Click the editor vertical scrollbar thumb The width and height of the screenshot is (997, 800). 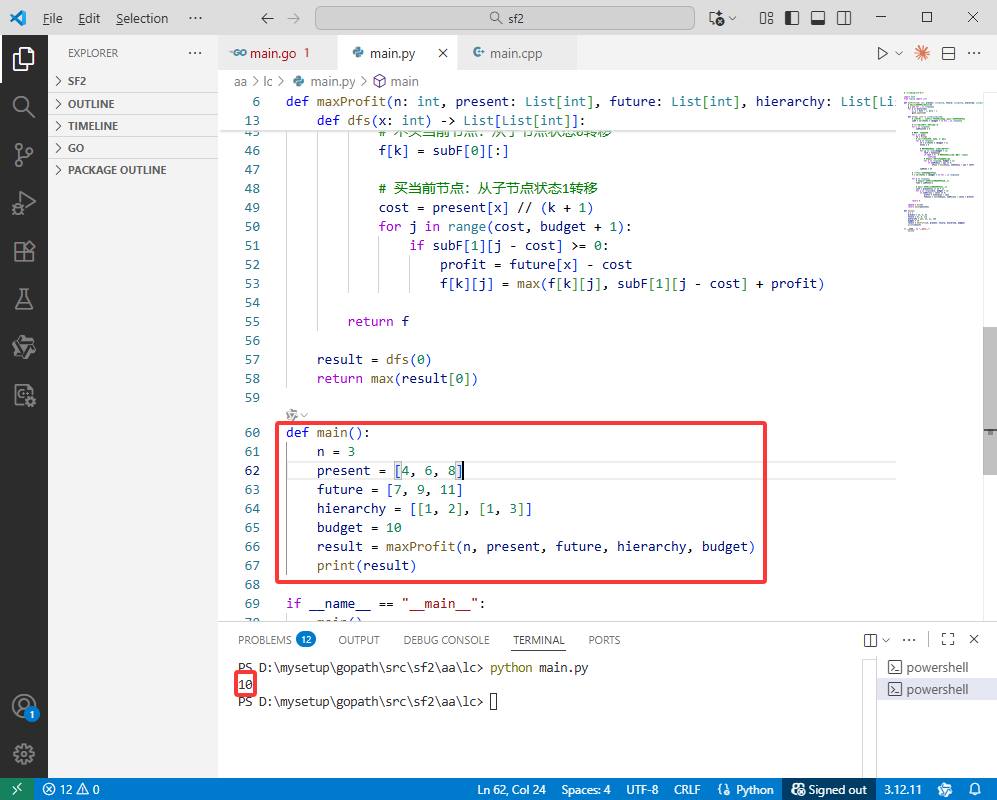coord(989,401)
